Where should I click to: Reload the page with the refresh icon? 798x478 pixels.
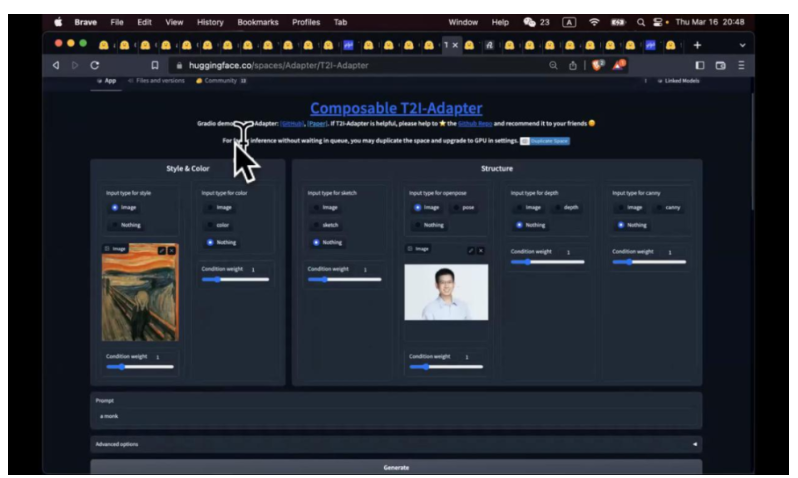coord(95,65)
